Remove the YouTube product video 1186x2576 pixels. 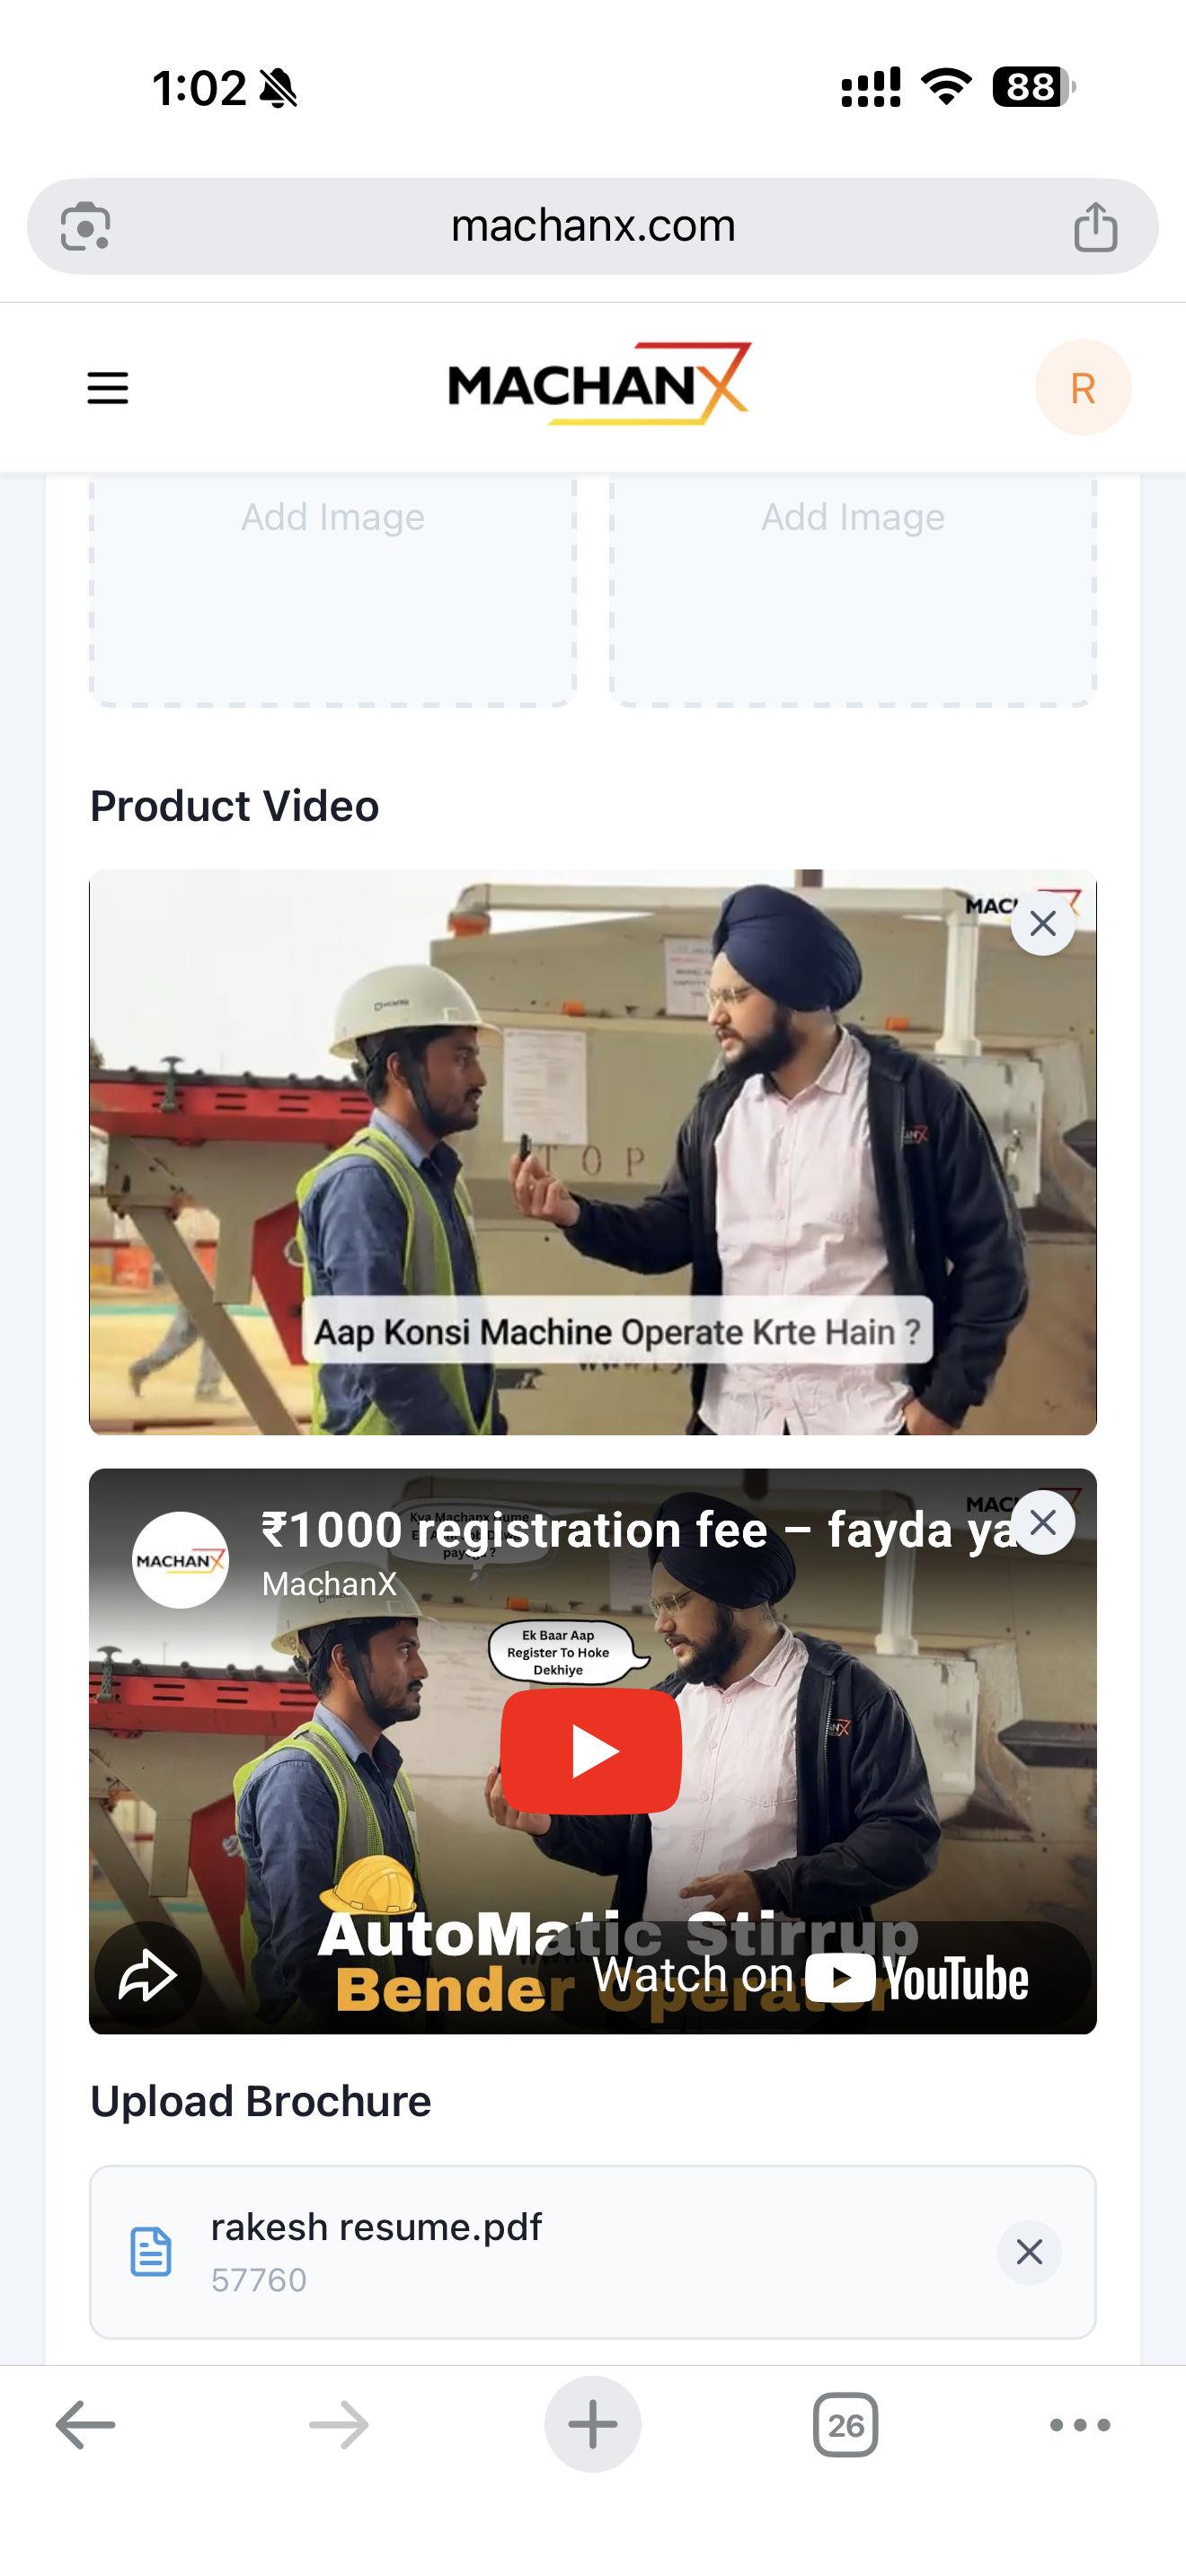click(1042, 1522)
